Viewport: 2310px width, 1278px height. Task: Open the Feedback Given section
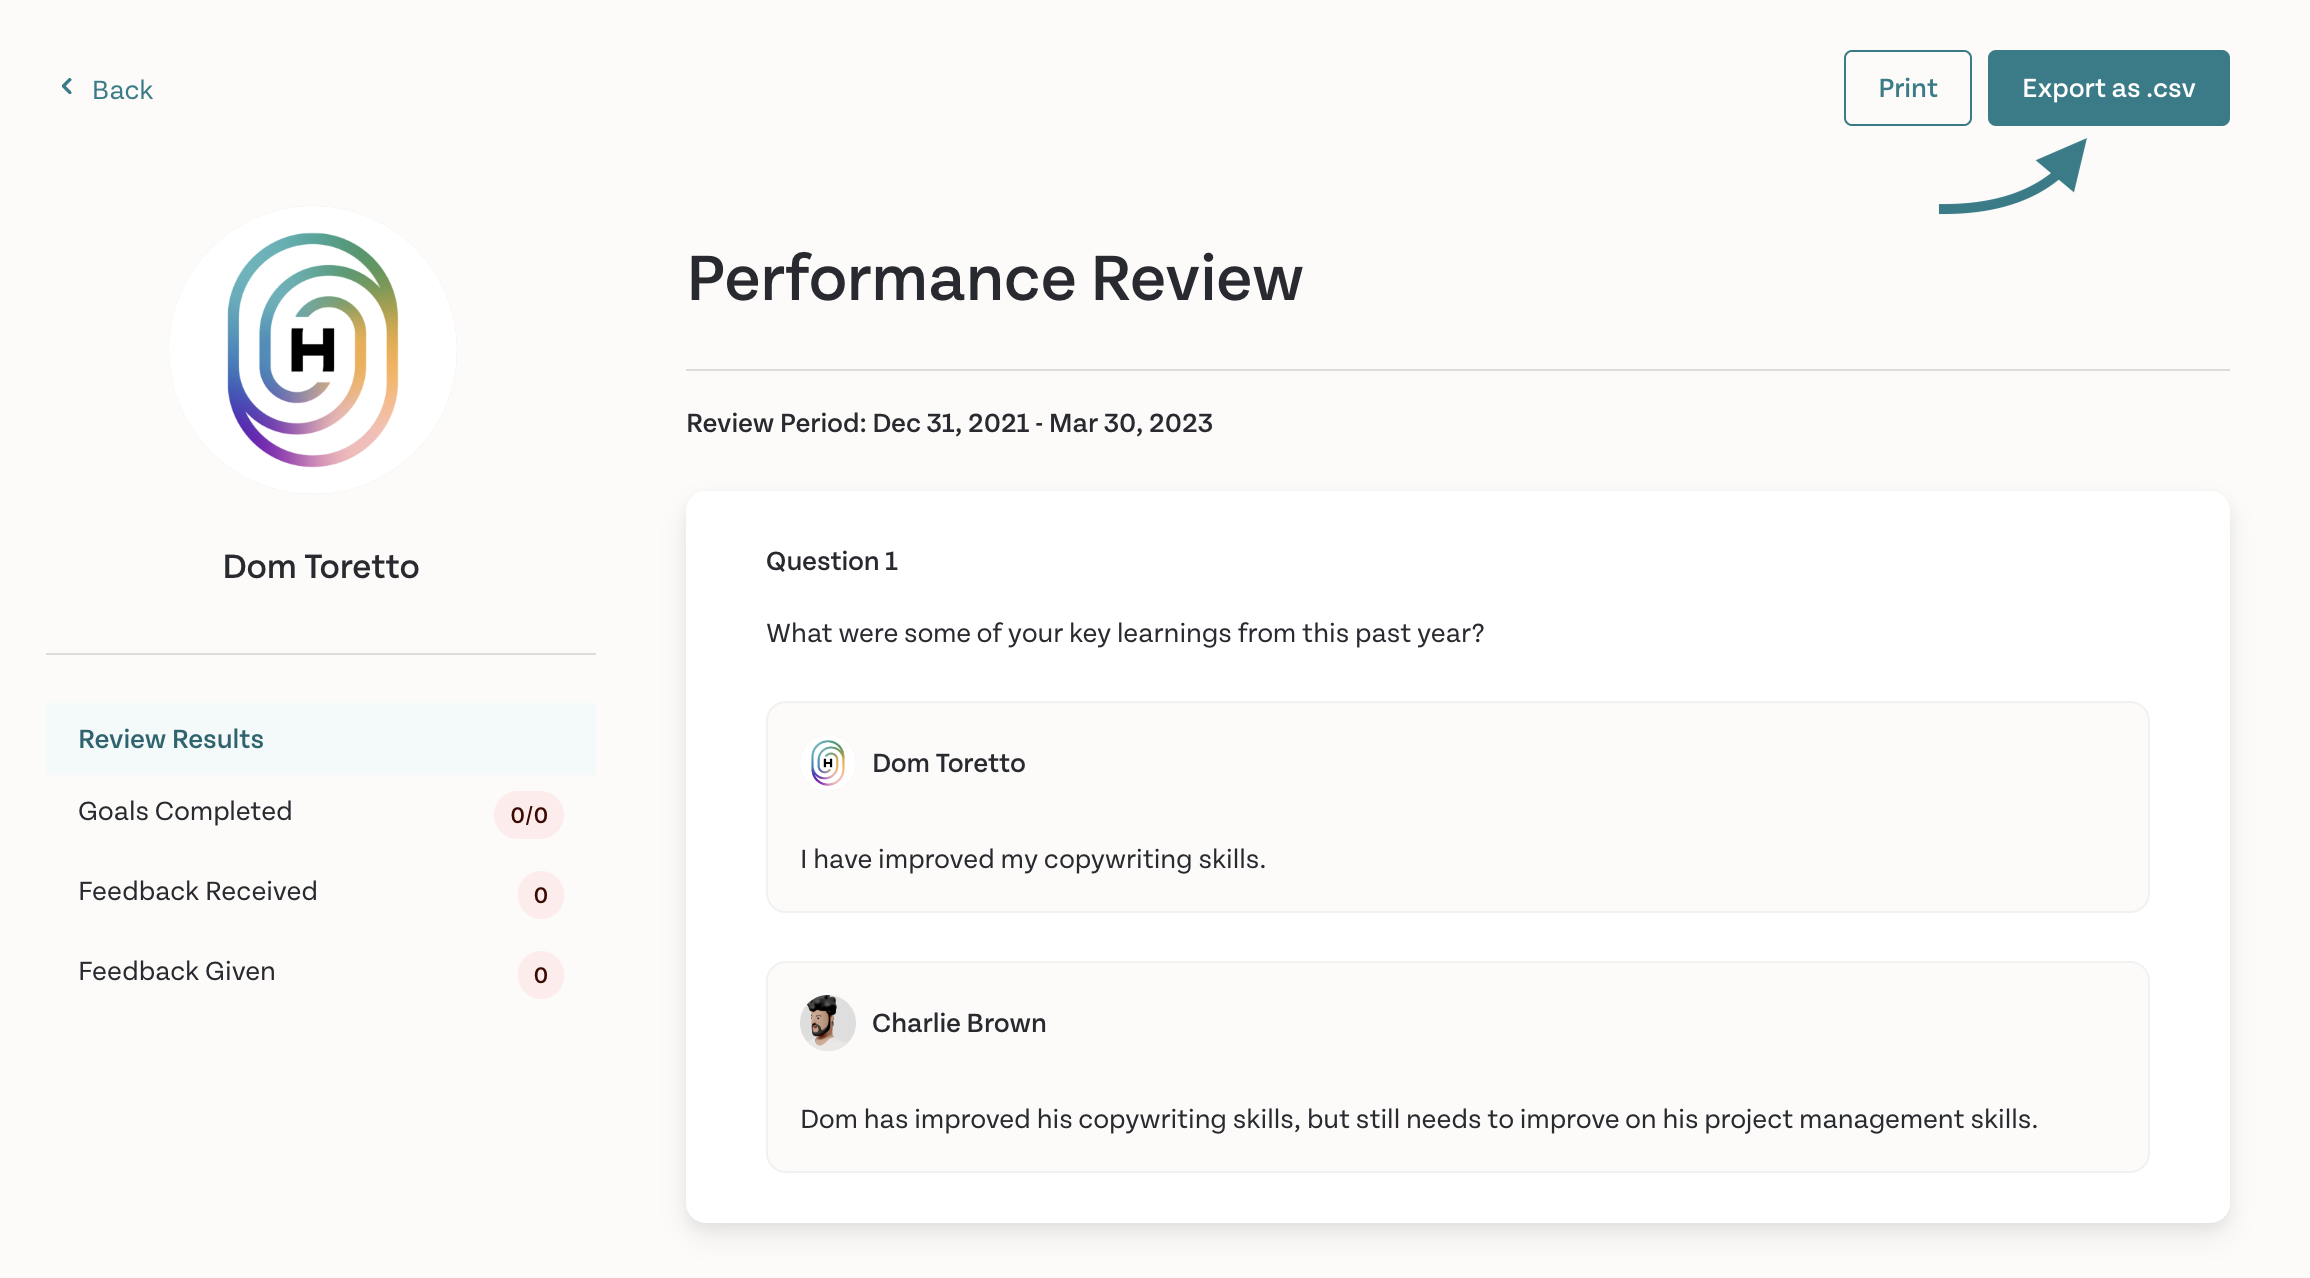click(321, 972)
